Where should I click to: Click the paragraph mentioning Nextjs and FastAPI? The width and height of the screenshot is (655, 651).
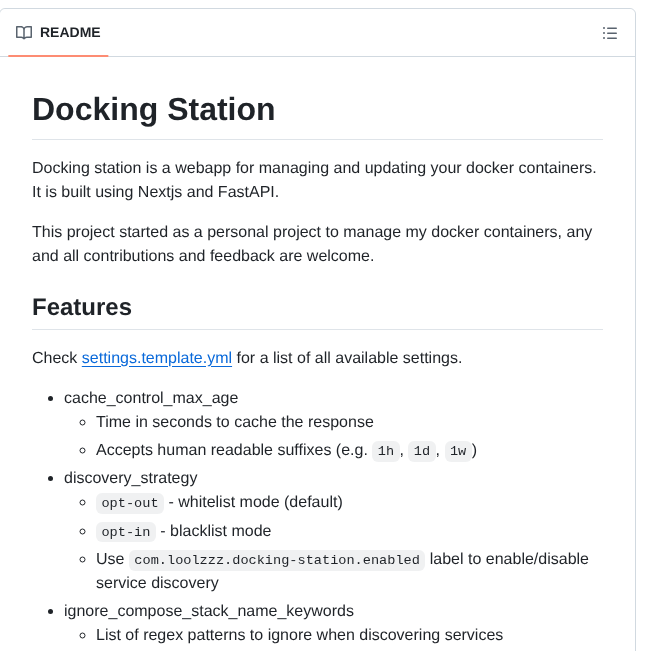[314, 179]
